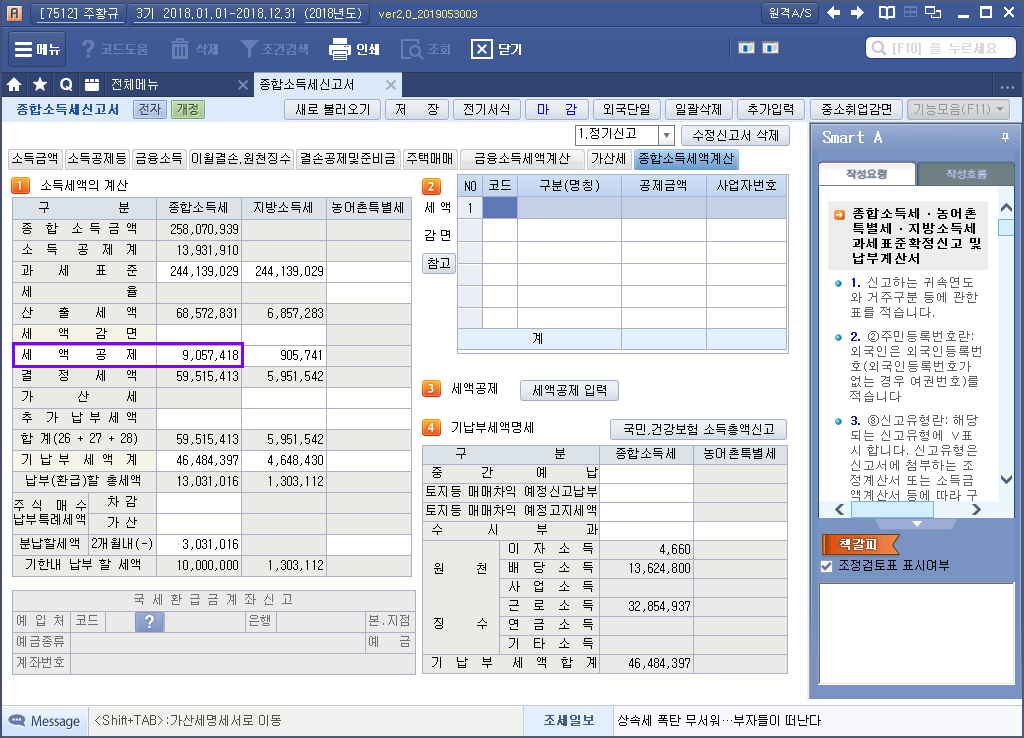
Task: Open the 메뉴 hamburger menu
Action: click(x=37, y=49)
